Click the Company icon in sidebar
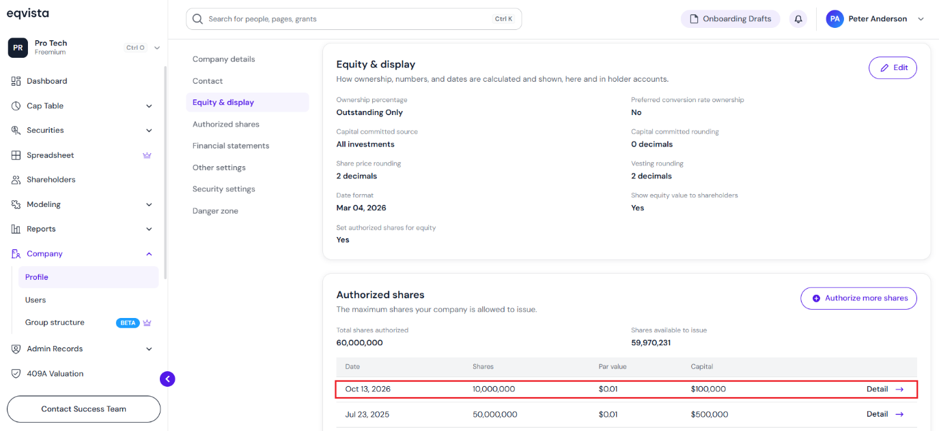939x431 pixels. click(16, 254)
